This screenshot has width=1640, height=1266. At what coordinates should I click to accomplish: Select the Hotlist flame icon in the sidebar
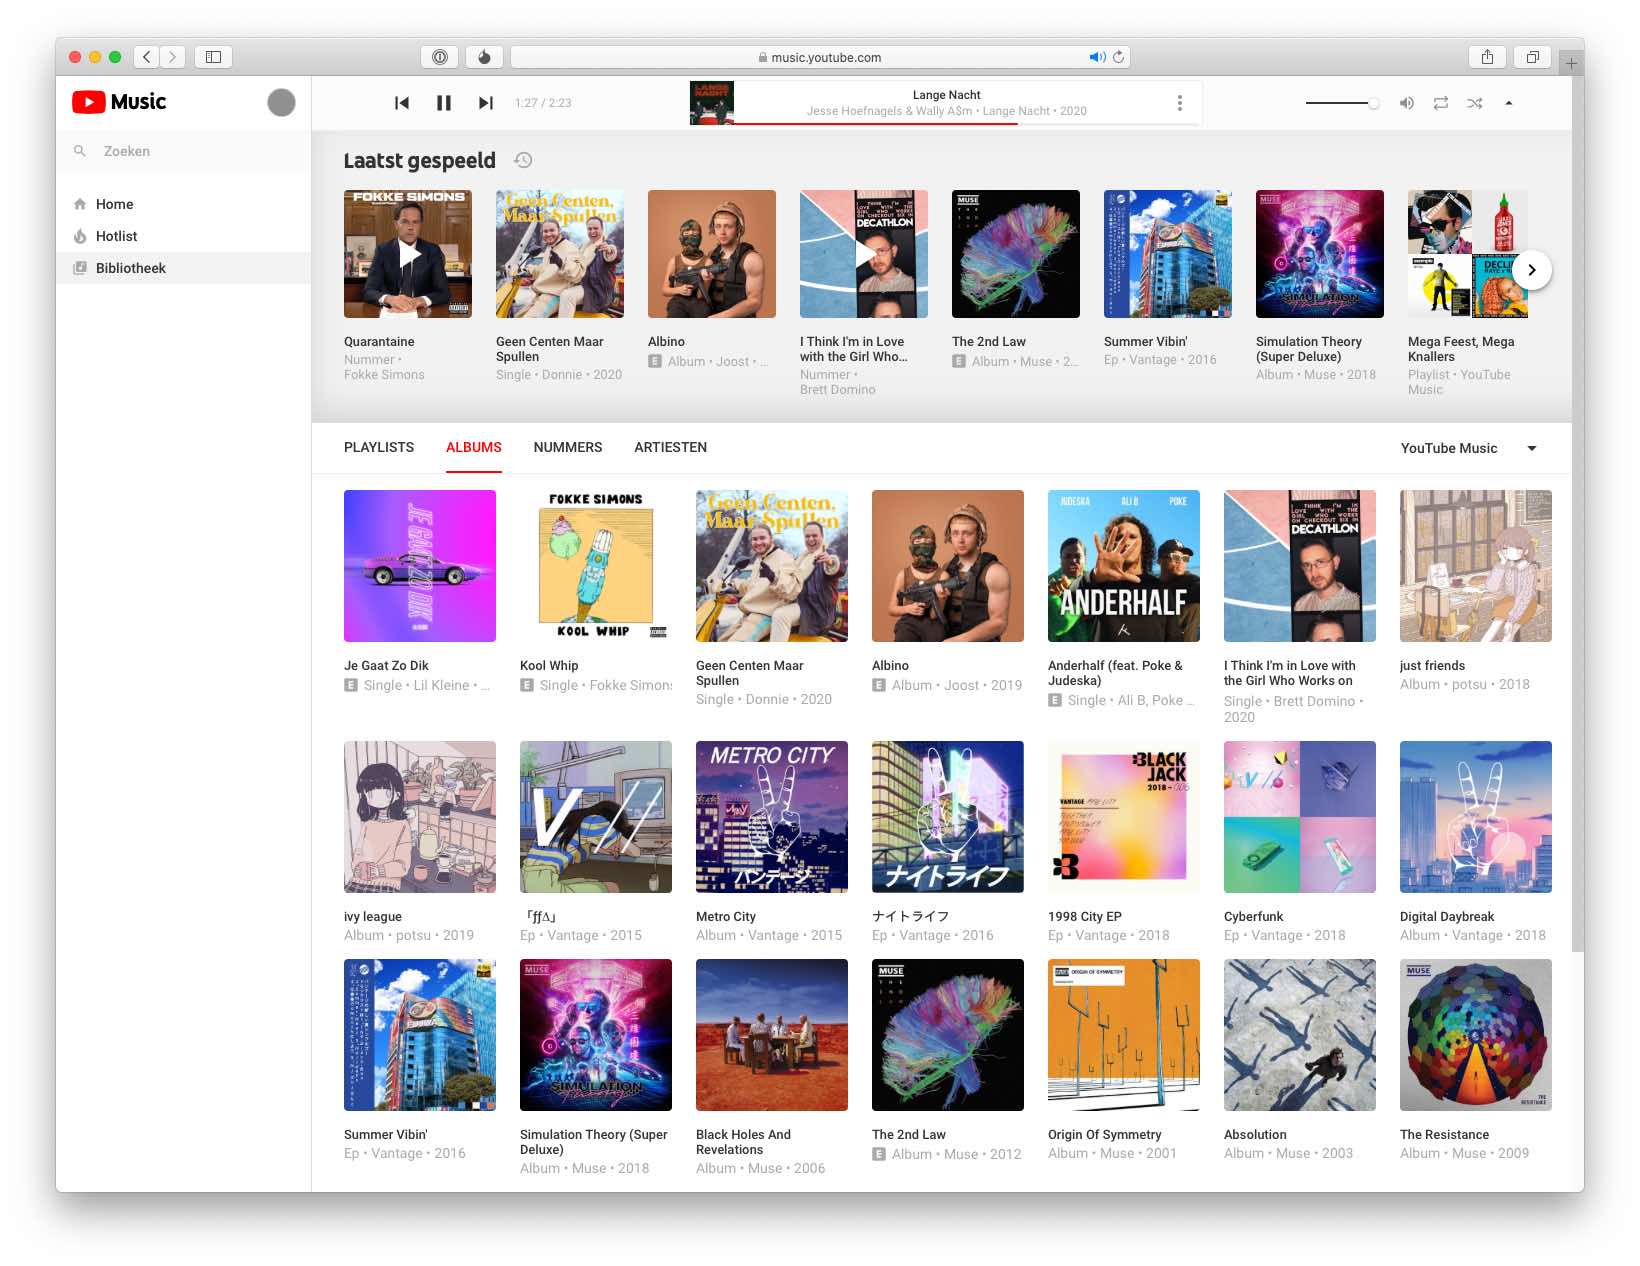[79, 236]
